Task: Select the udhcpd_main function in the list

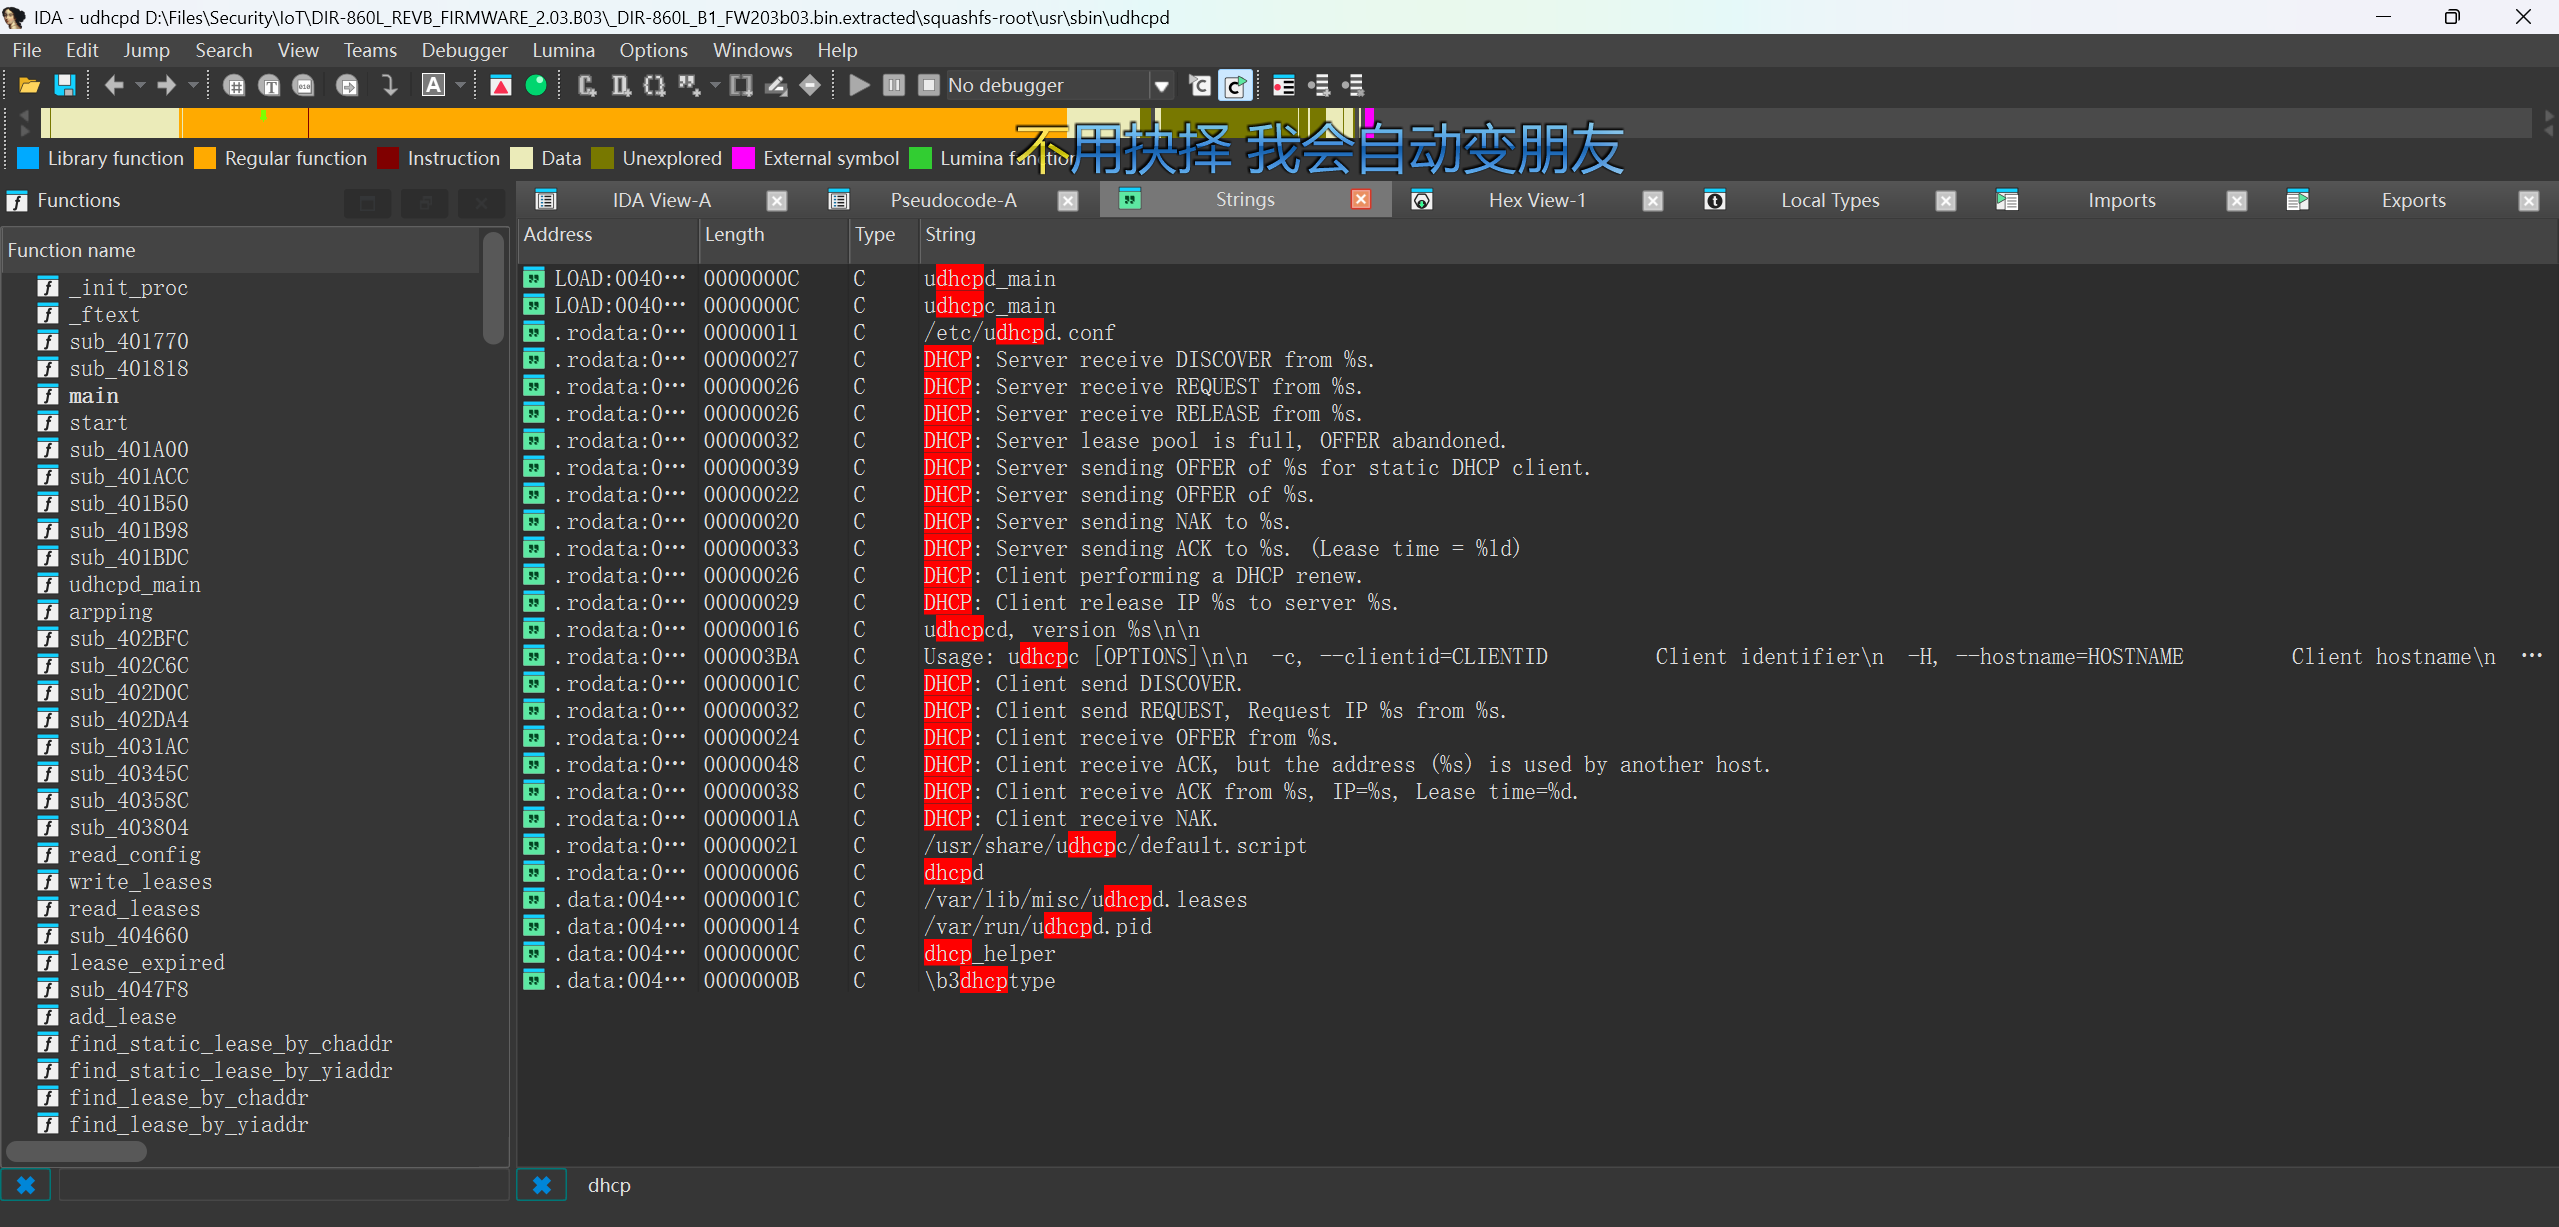Action: pyautogui.click(x=134, y=584)
